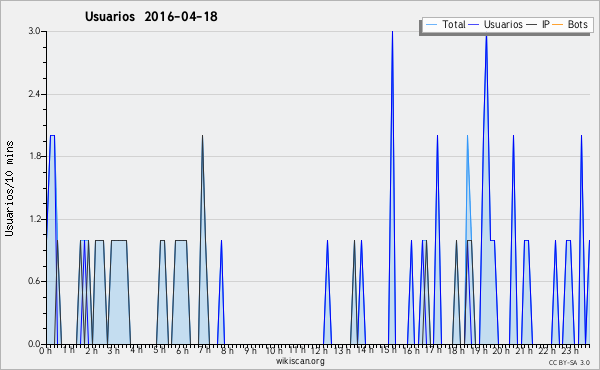Click the '11 h' x-axis label
Viewport: 600px width, 370px height.
tap(297, 349)
